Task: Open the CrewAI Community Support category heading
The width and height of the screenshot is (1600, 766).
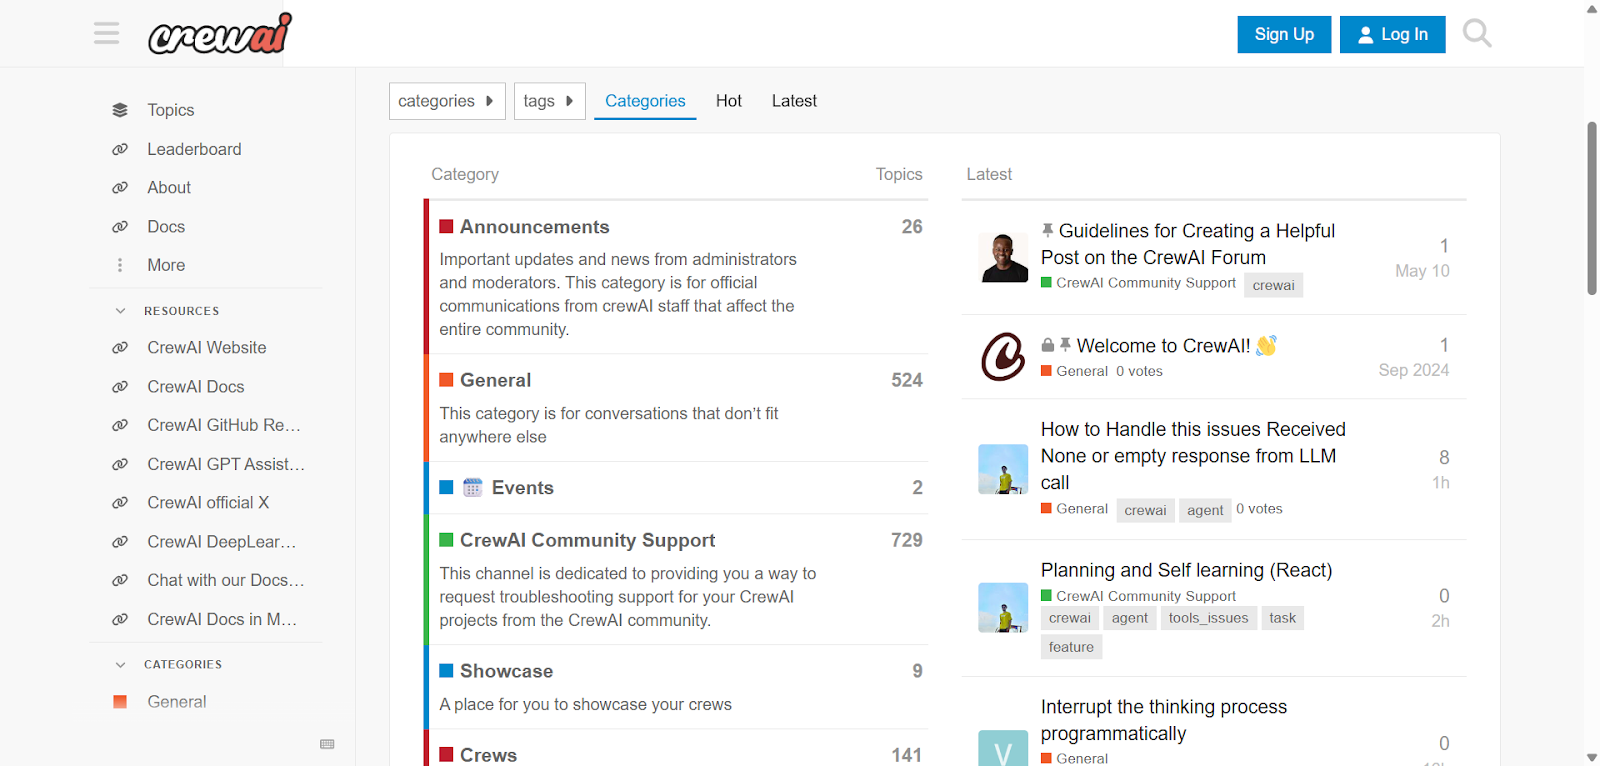Action: pos(587,540)
